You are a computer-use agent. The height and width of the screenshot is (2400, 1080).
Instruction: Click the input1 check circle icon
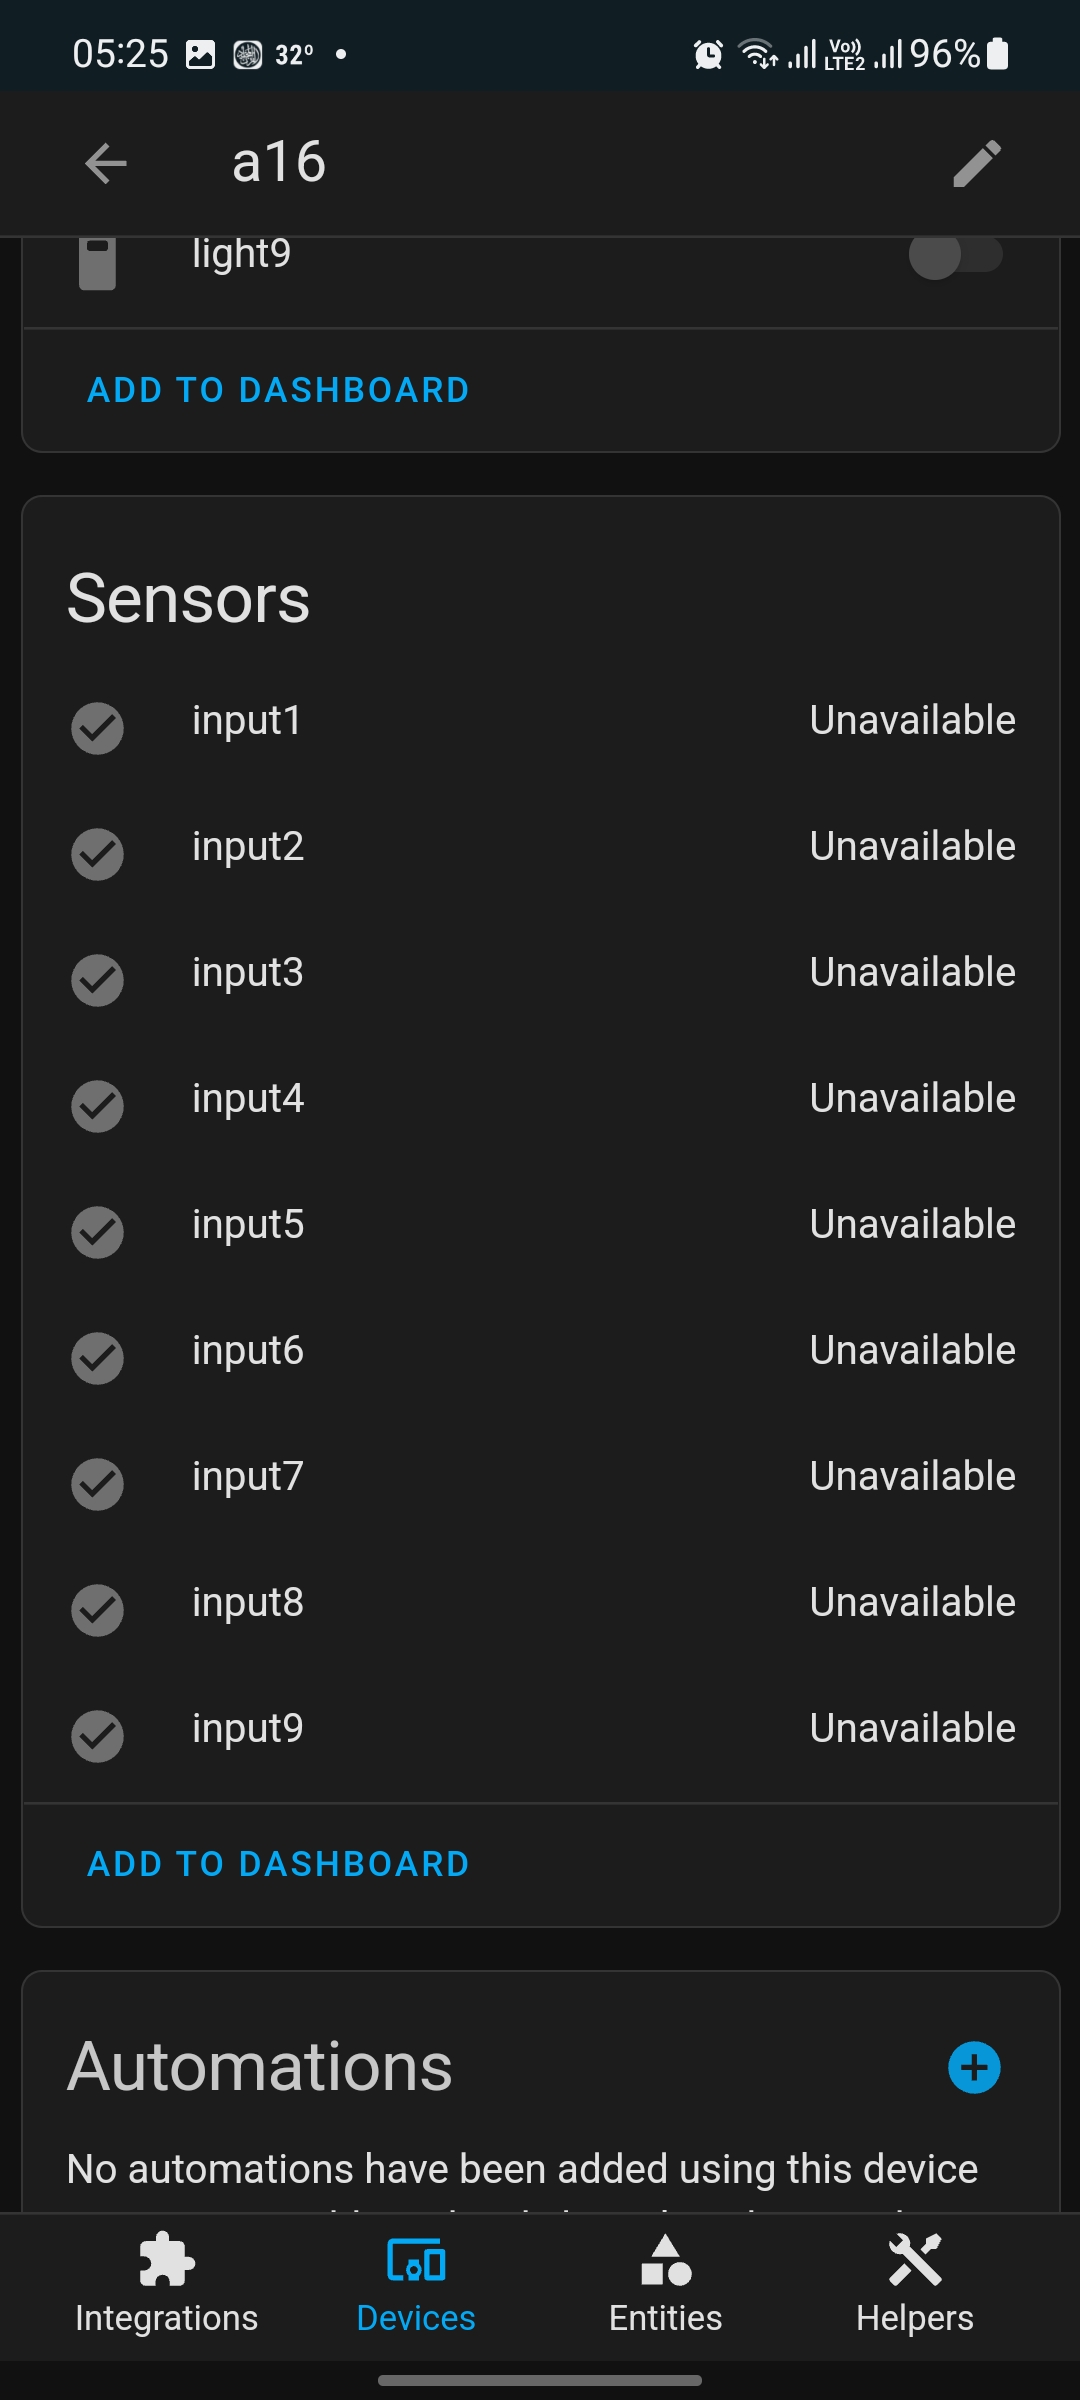pos(97,727)
